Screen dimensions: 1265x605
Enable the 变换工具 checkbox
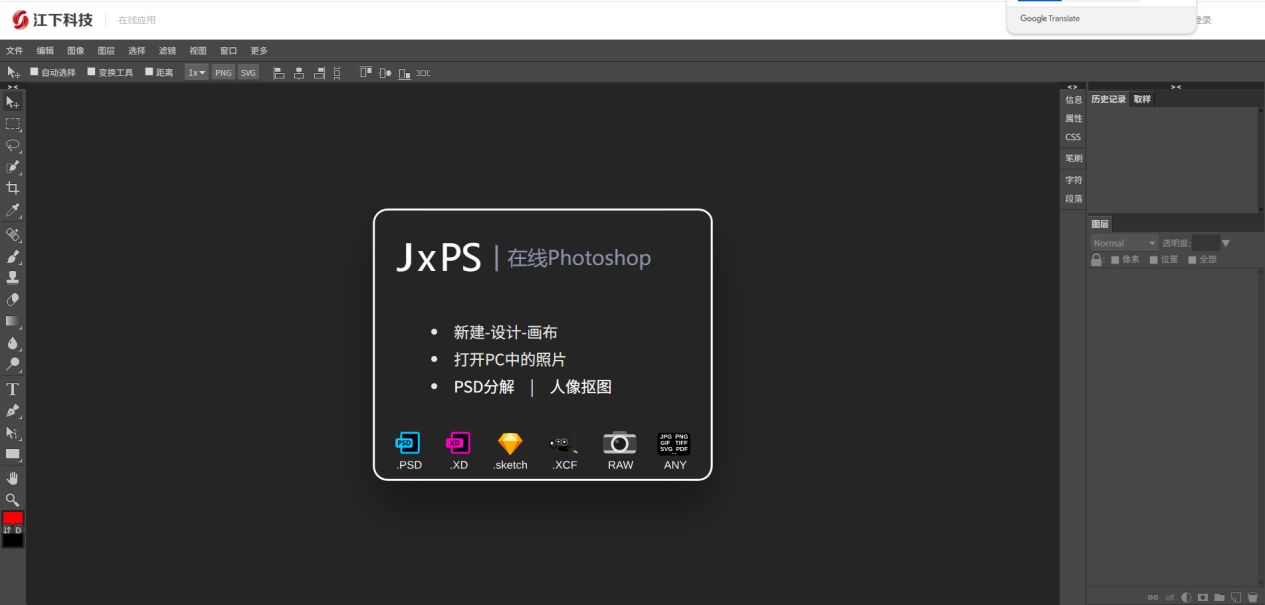[91, 72]
